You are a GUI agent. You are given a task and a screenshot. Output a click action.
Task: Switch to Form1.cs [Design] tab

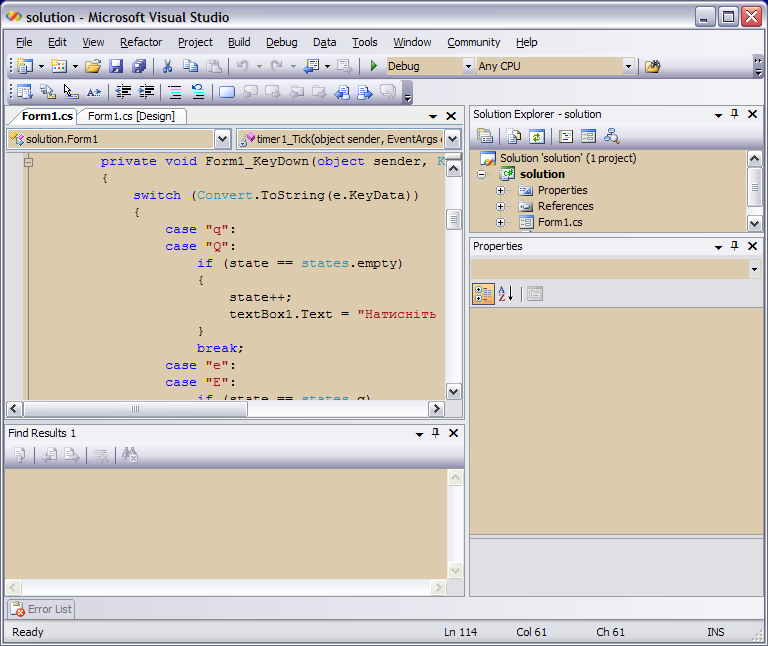pyautogui.click(x=131, y=116)
